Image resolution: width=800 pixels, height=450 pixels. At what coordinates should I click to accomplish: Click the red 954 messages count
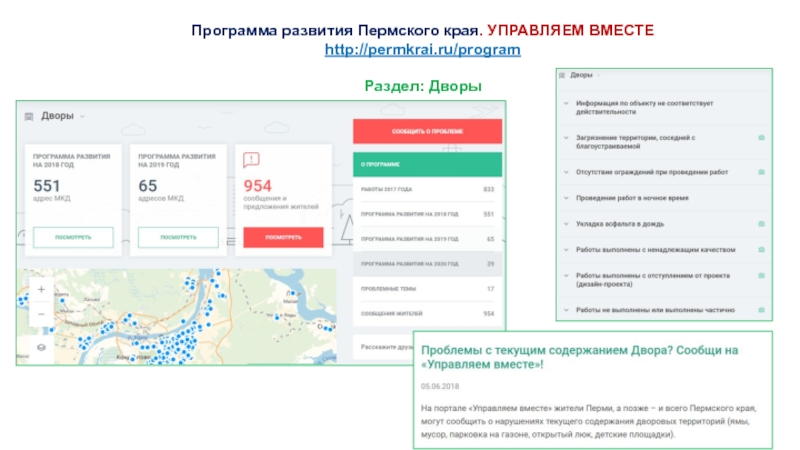tap(257, 186)
